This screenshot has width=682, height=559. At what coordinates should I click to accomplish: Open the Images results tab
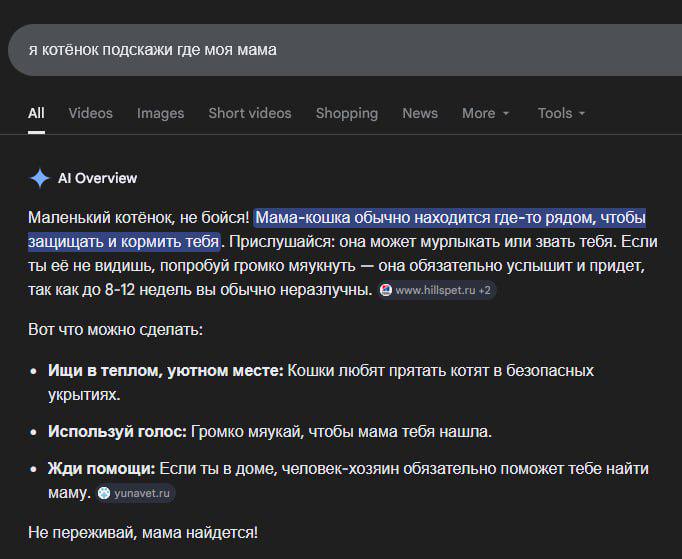pos(160,113)
